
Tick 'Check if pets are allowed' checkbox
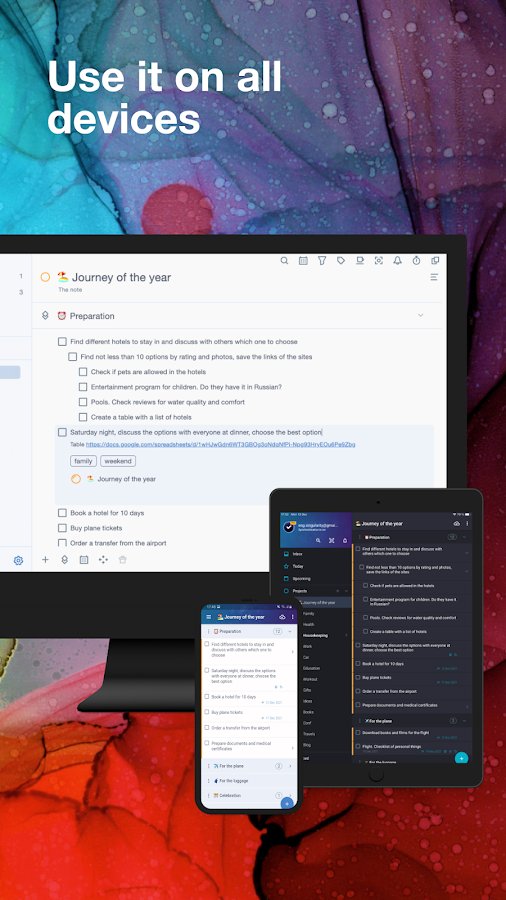(83, 372)
